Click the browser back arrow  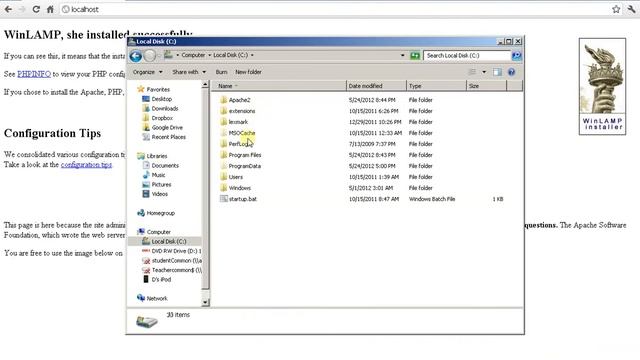coord(8,9)
